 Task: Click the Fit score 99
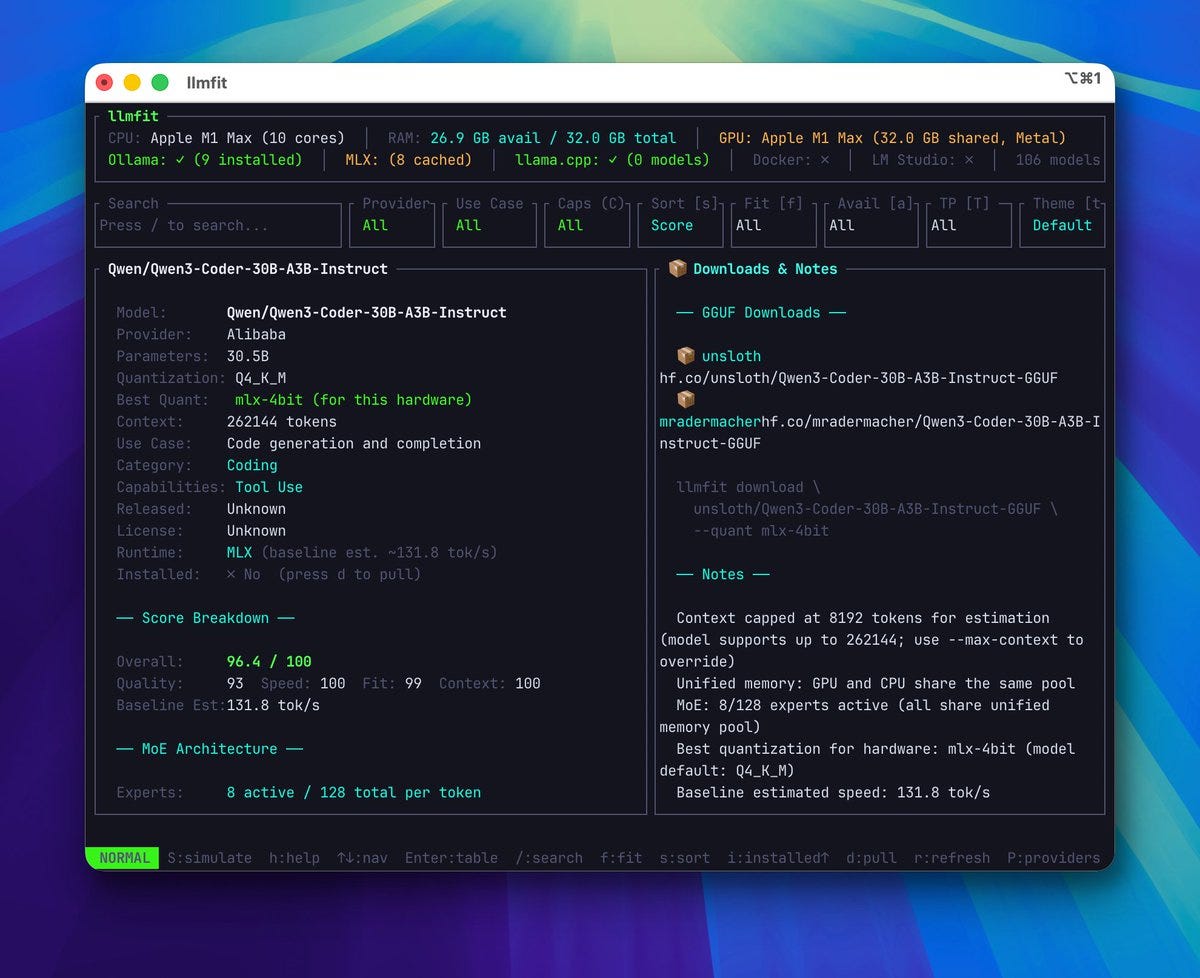pyautogui.click(x=413, y=684)
